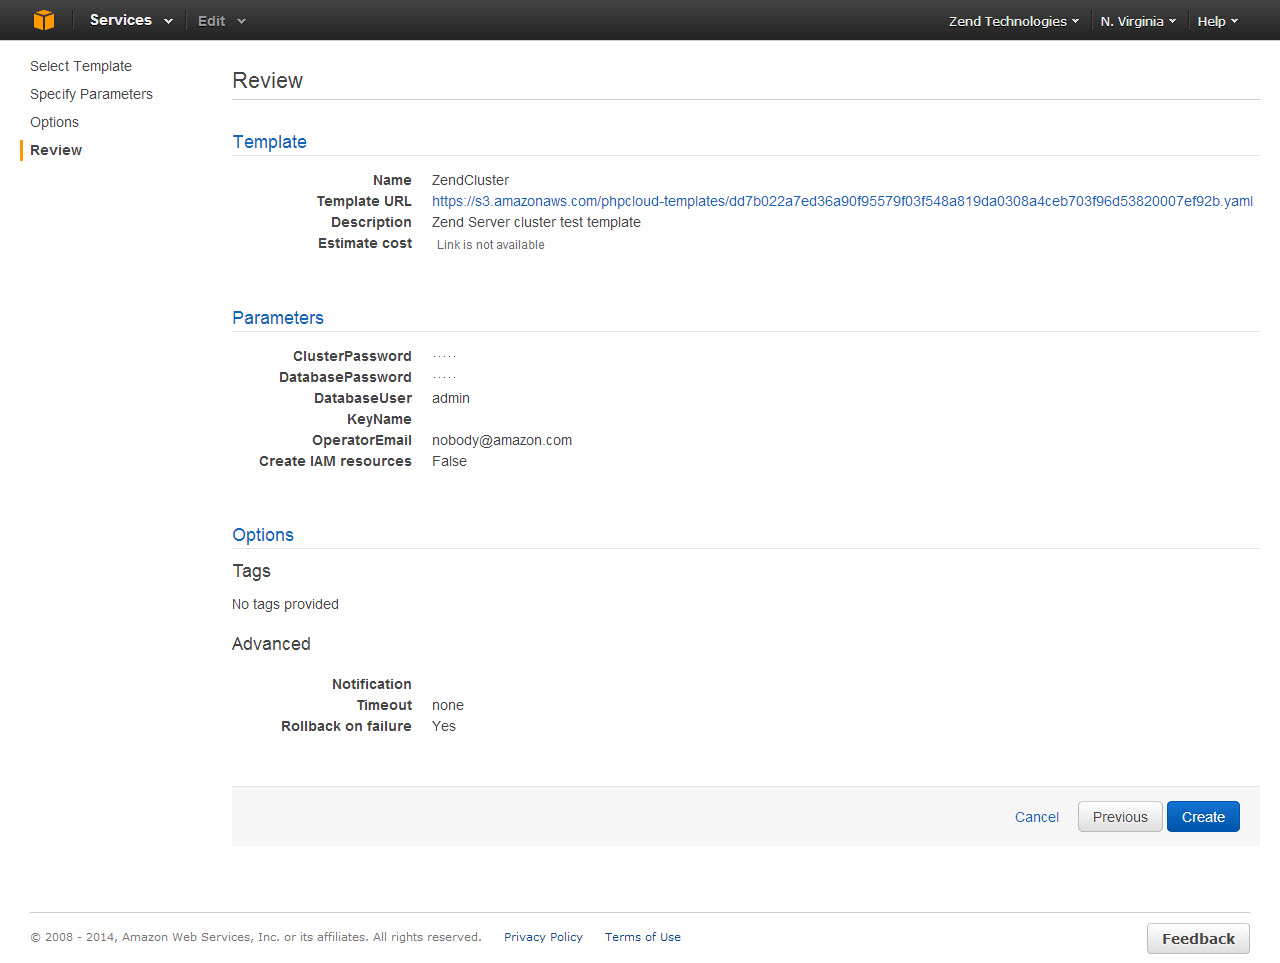Open the Help menu
Screen dimensions: 1280x963
1217,21
